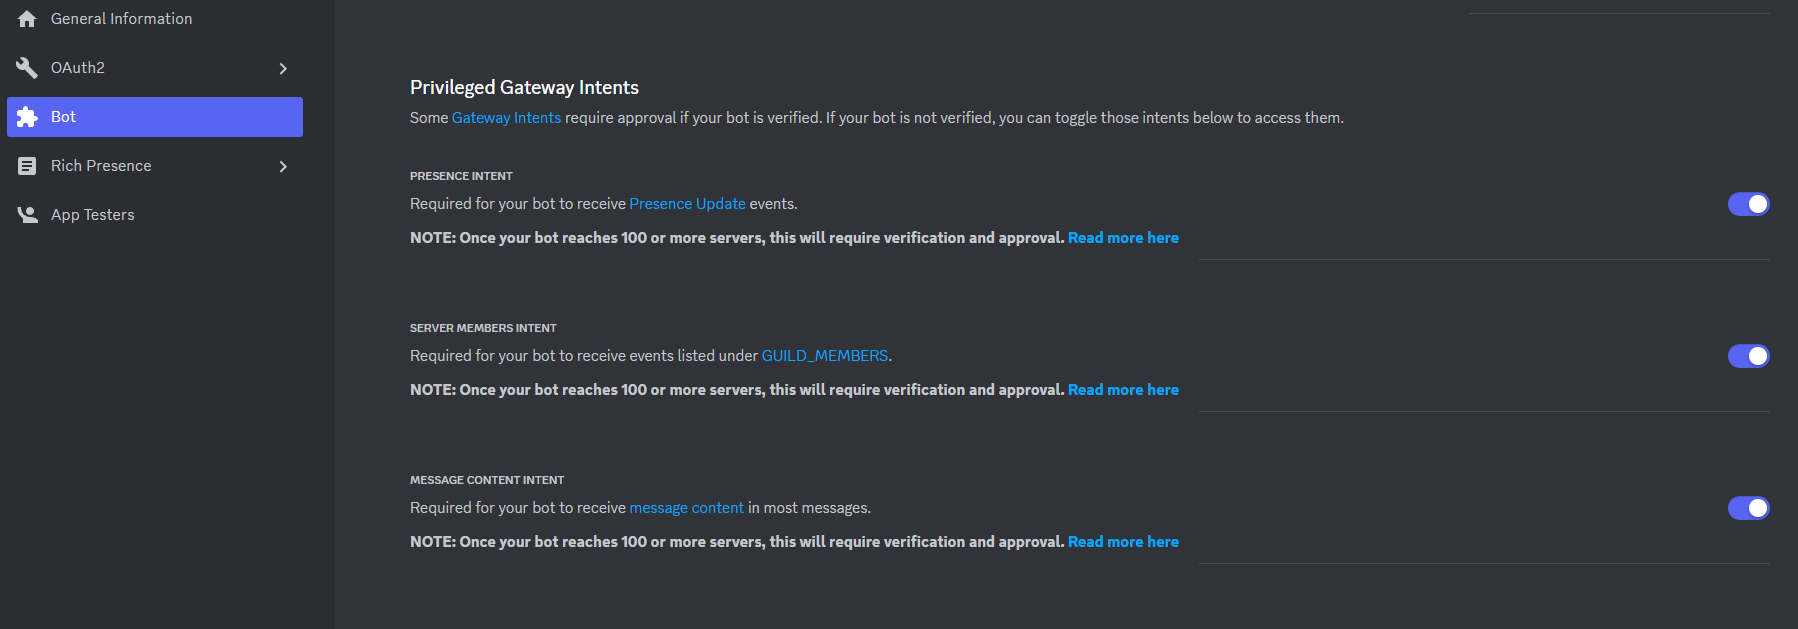
Task: Switch to General Information
Action: point(122,18)
